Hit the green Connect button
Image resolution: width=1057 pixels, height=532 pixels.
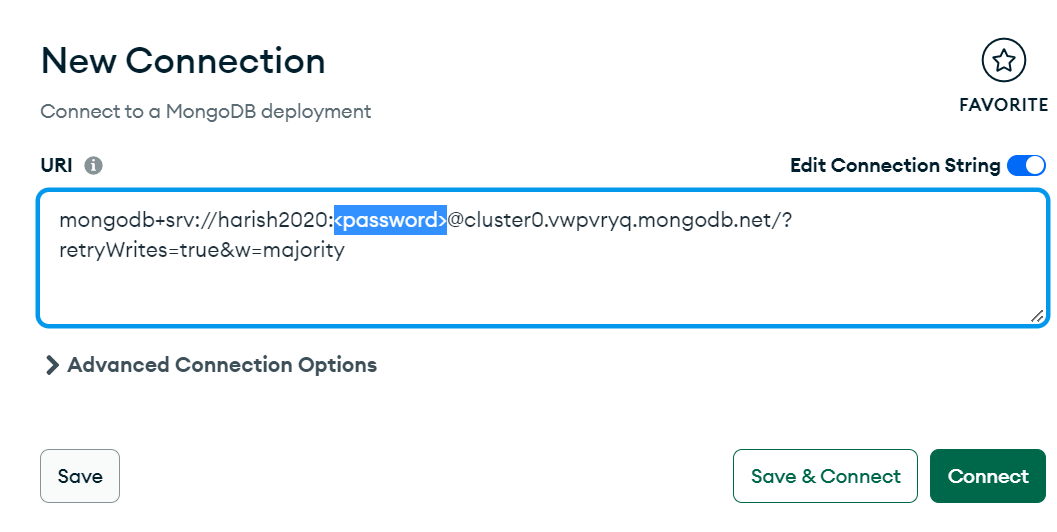pyautogui.click(x=988, y=476)
